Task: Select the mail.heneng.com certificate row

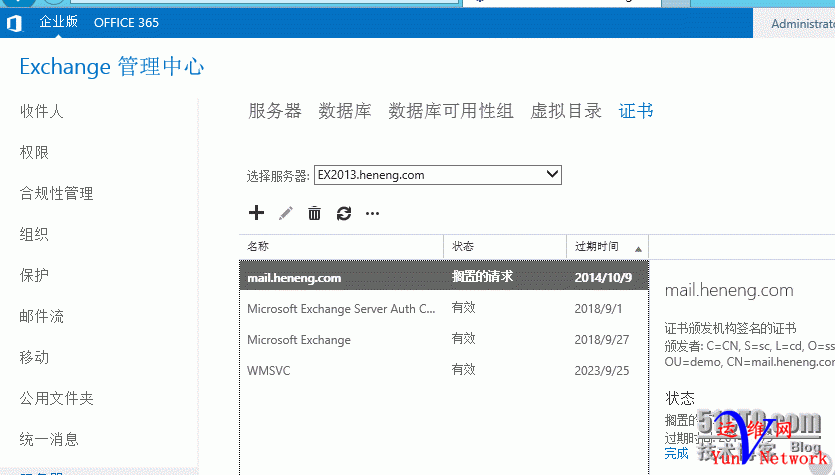Action: click(x=444, y=277)
